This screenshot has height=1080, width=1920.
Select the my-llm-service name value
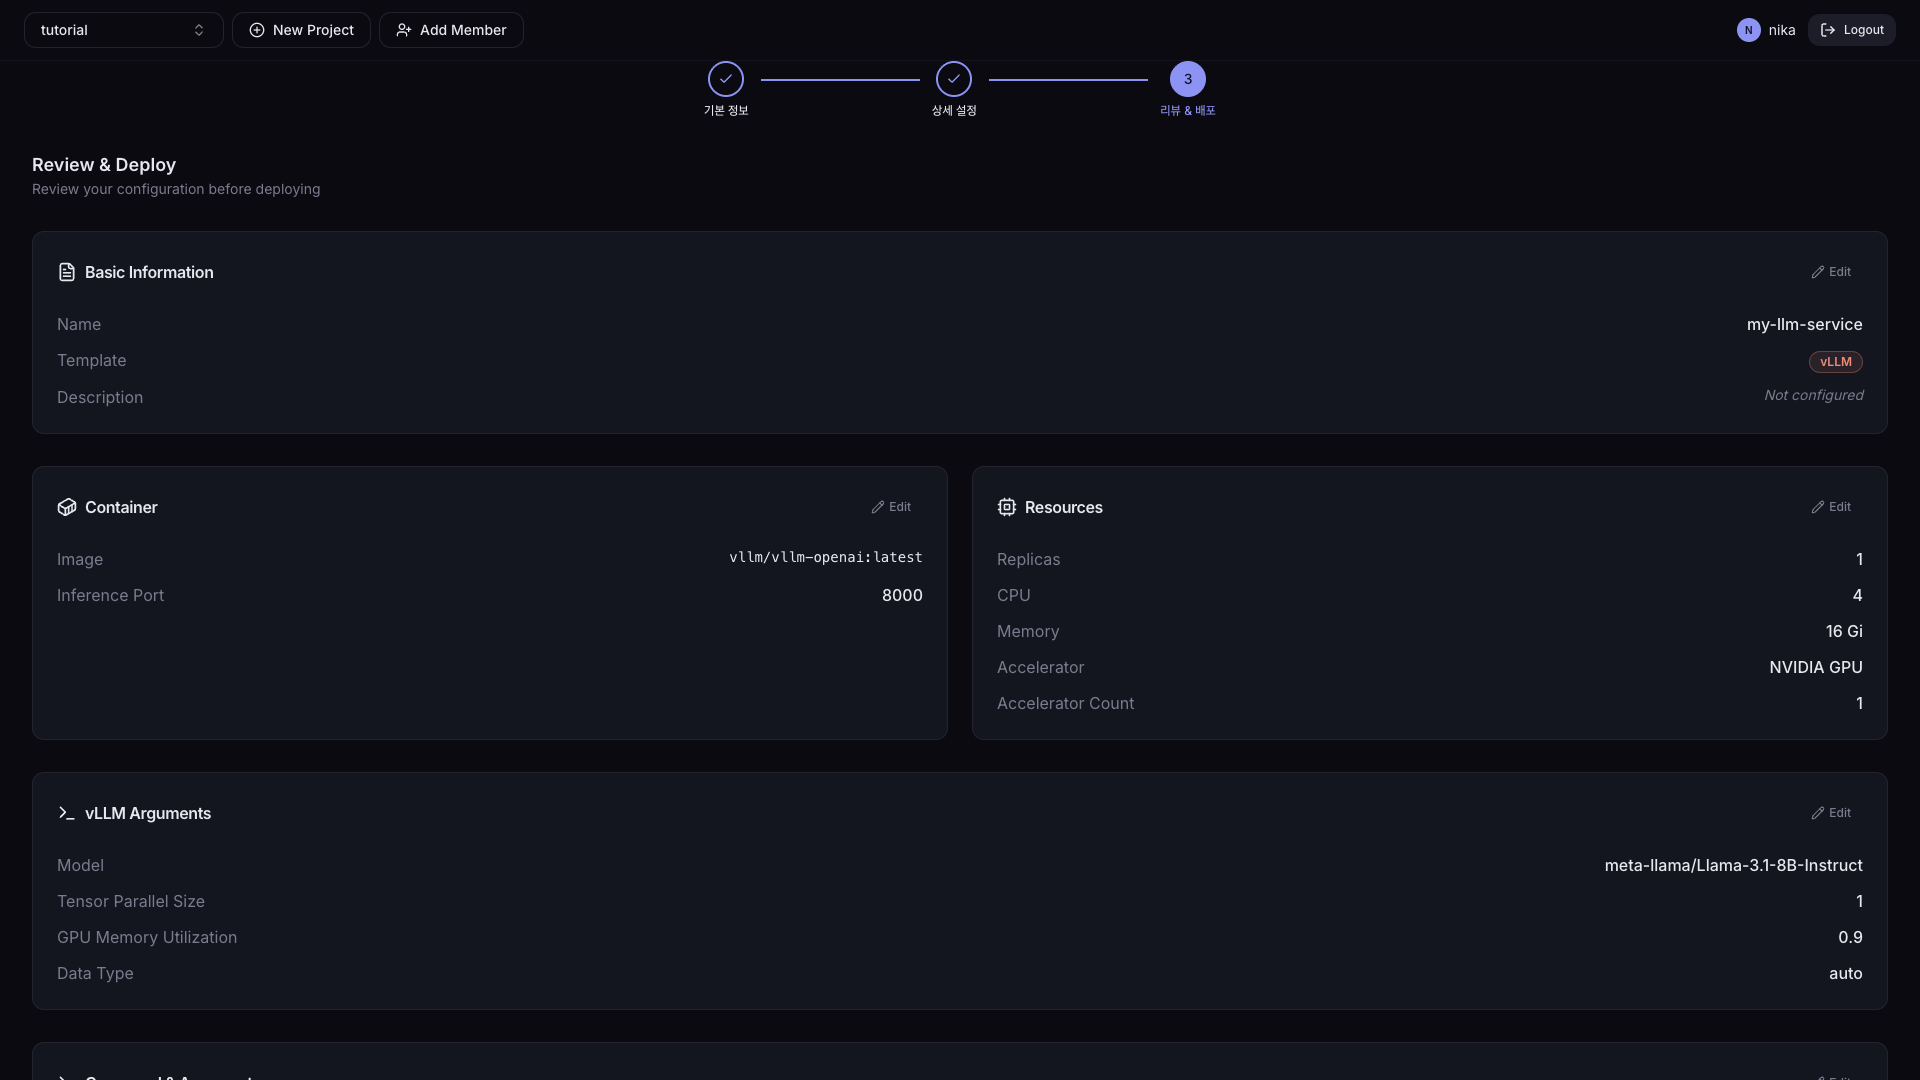click(x=1805, y=324)
